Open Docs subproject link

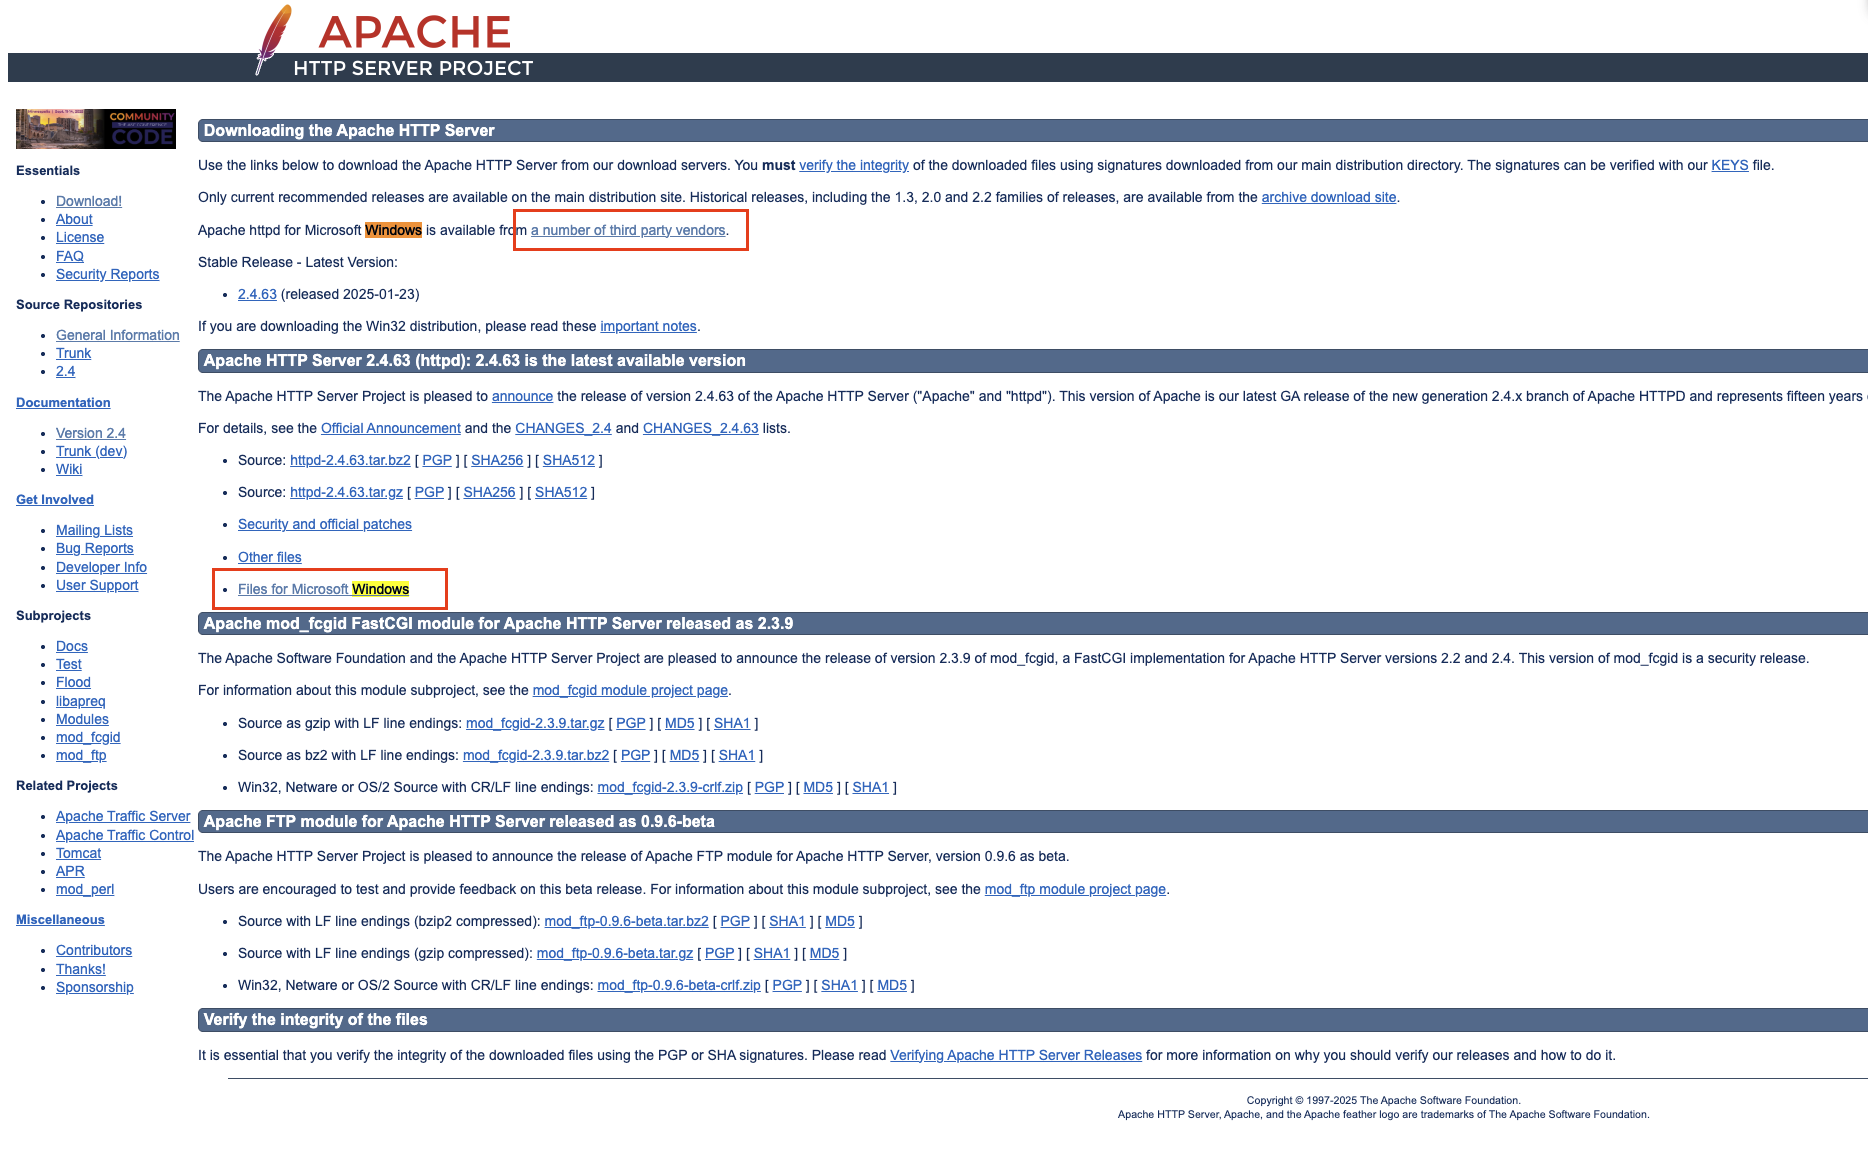[x=72, y=646]
